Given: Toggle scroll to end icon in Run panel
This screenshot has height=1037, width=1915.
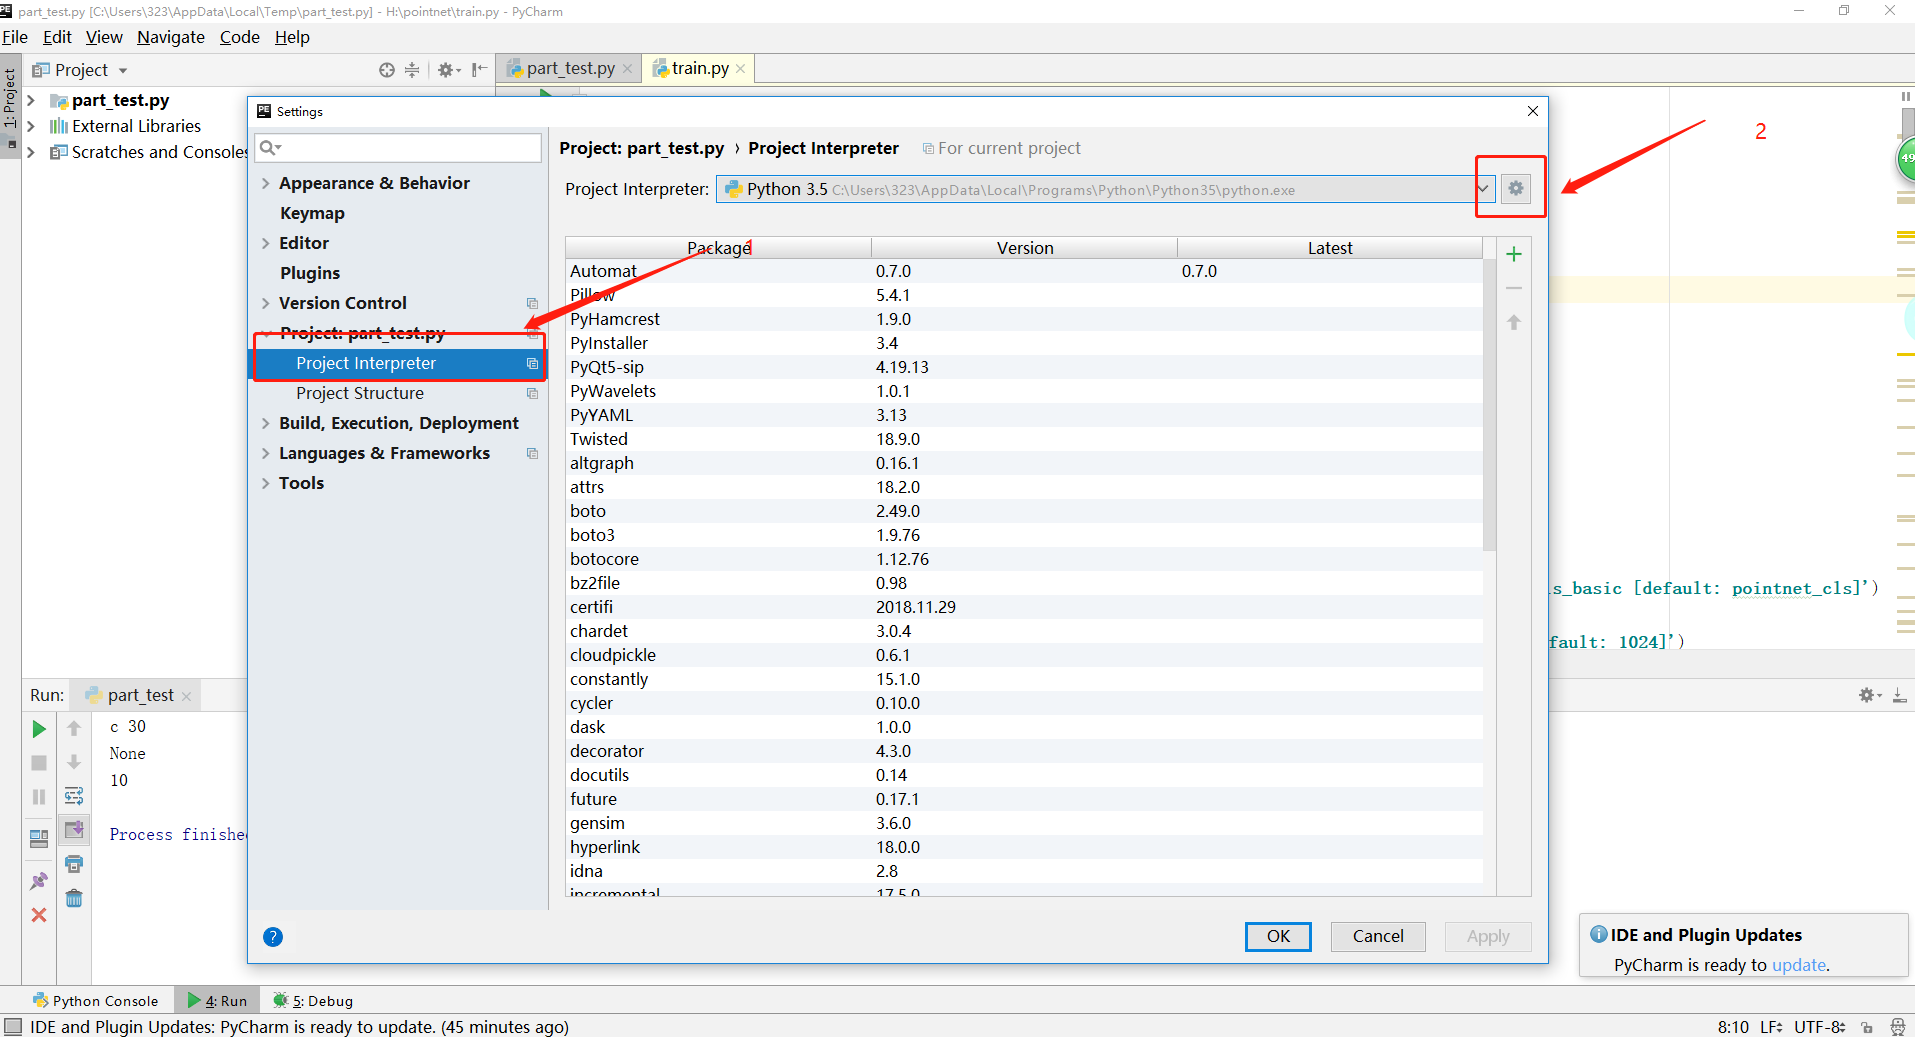Looking at the screenshot, I should coord(74,829).
